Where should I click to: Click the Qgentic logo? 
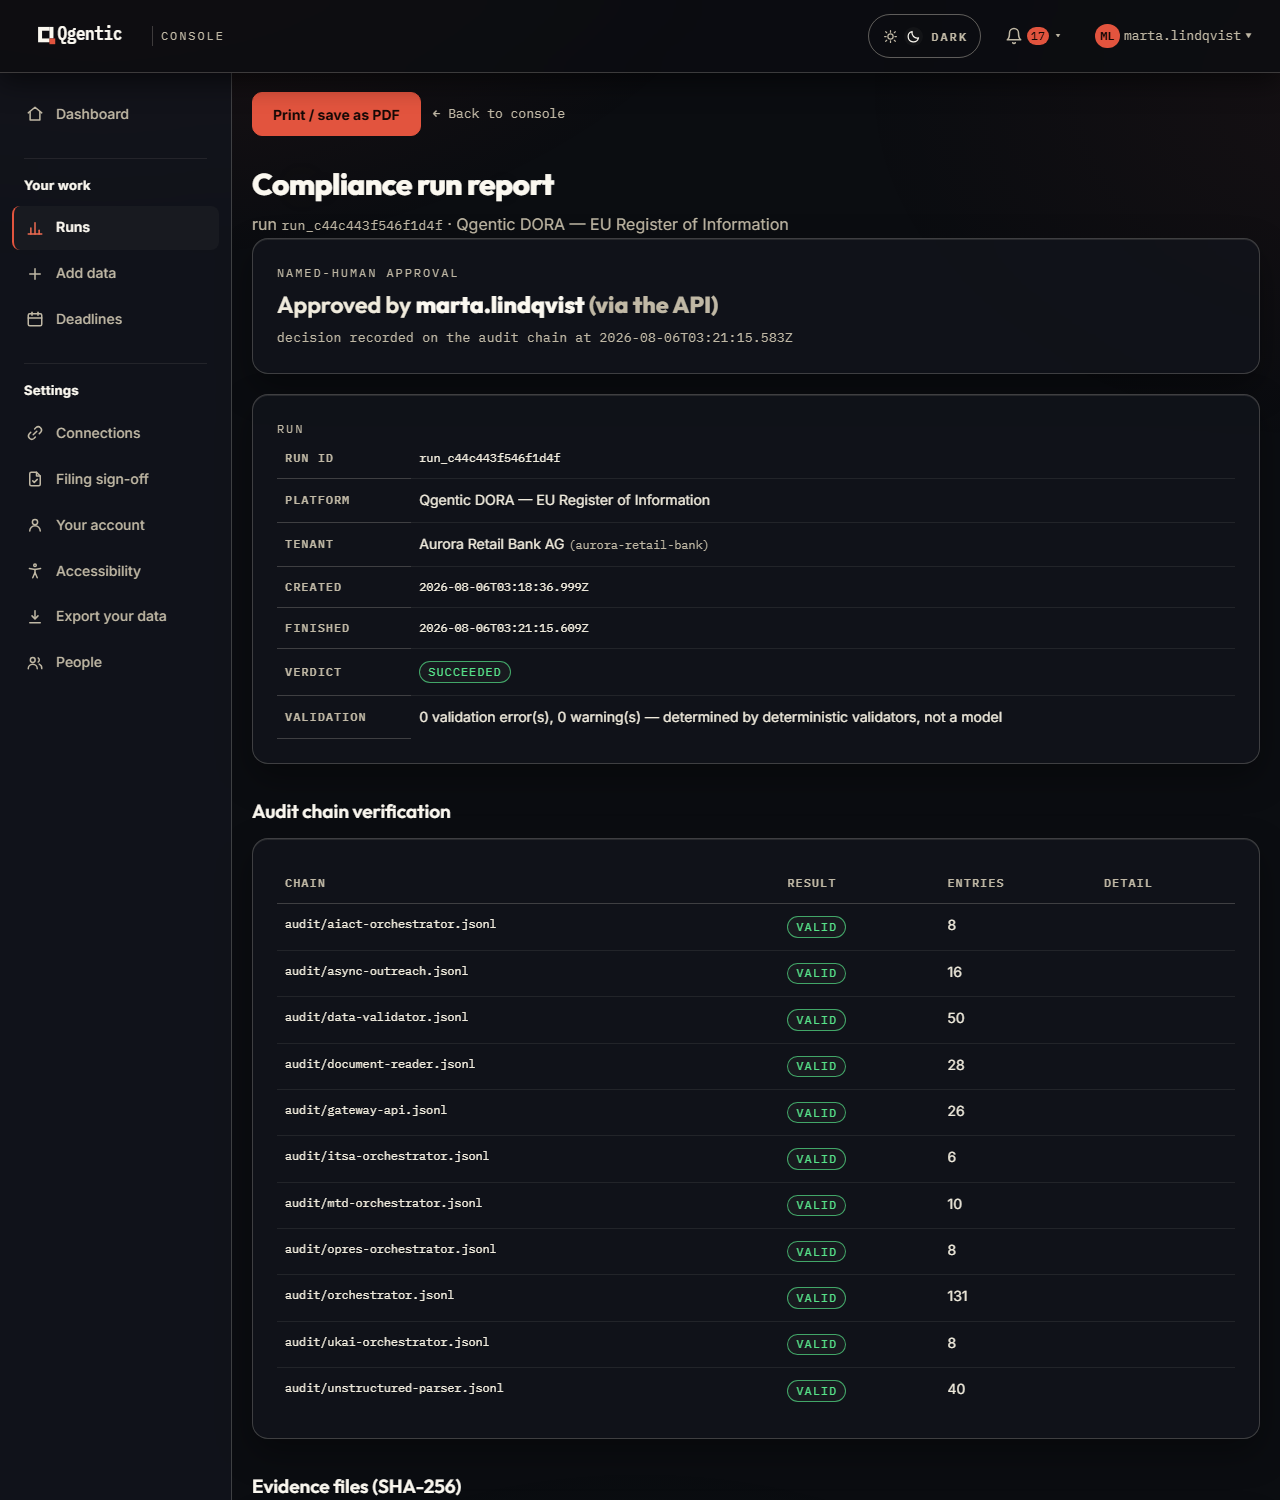80,35
